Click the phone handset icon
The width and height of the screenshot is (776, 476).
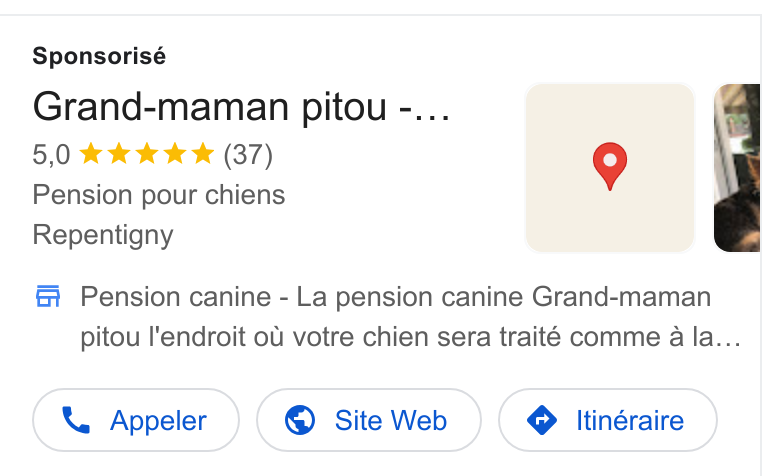(76, 420)
